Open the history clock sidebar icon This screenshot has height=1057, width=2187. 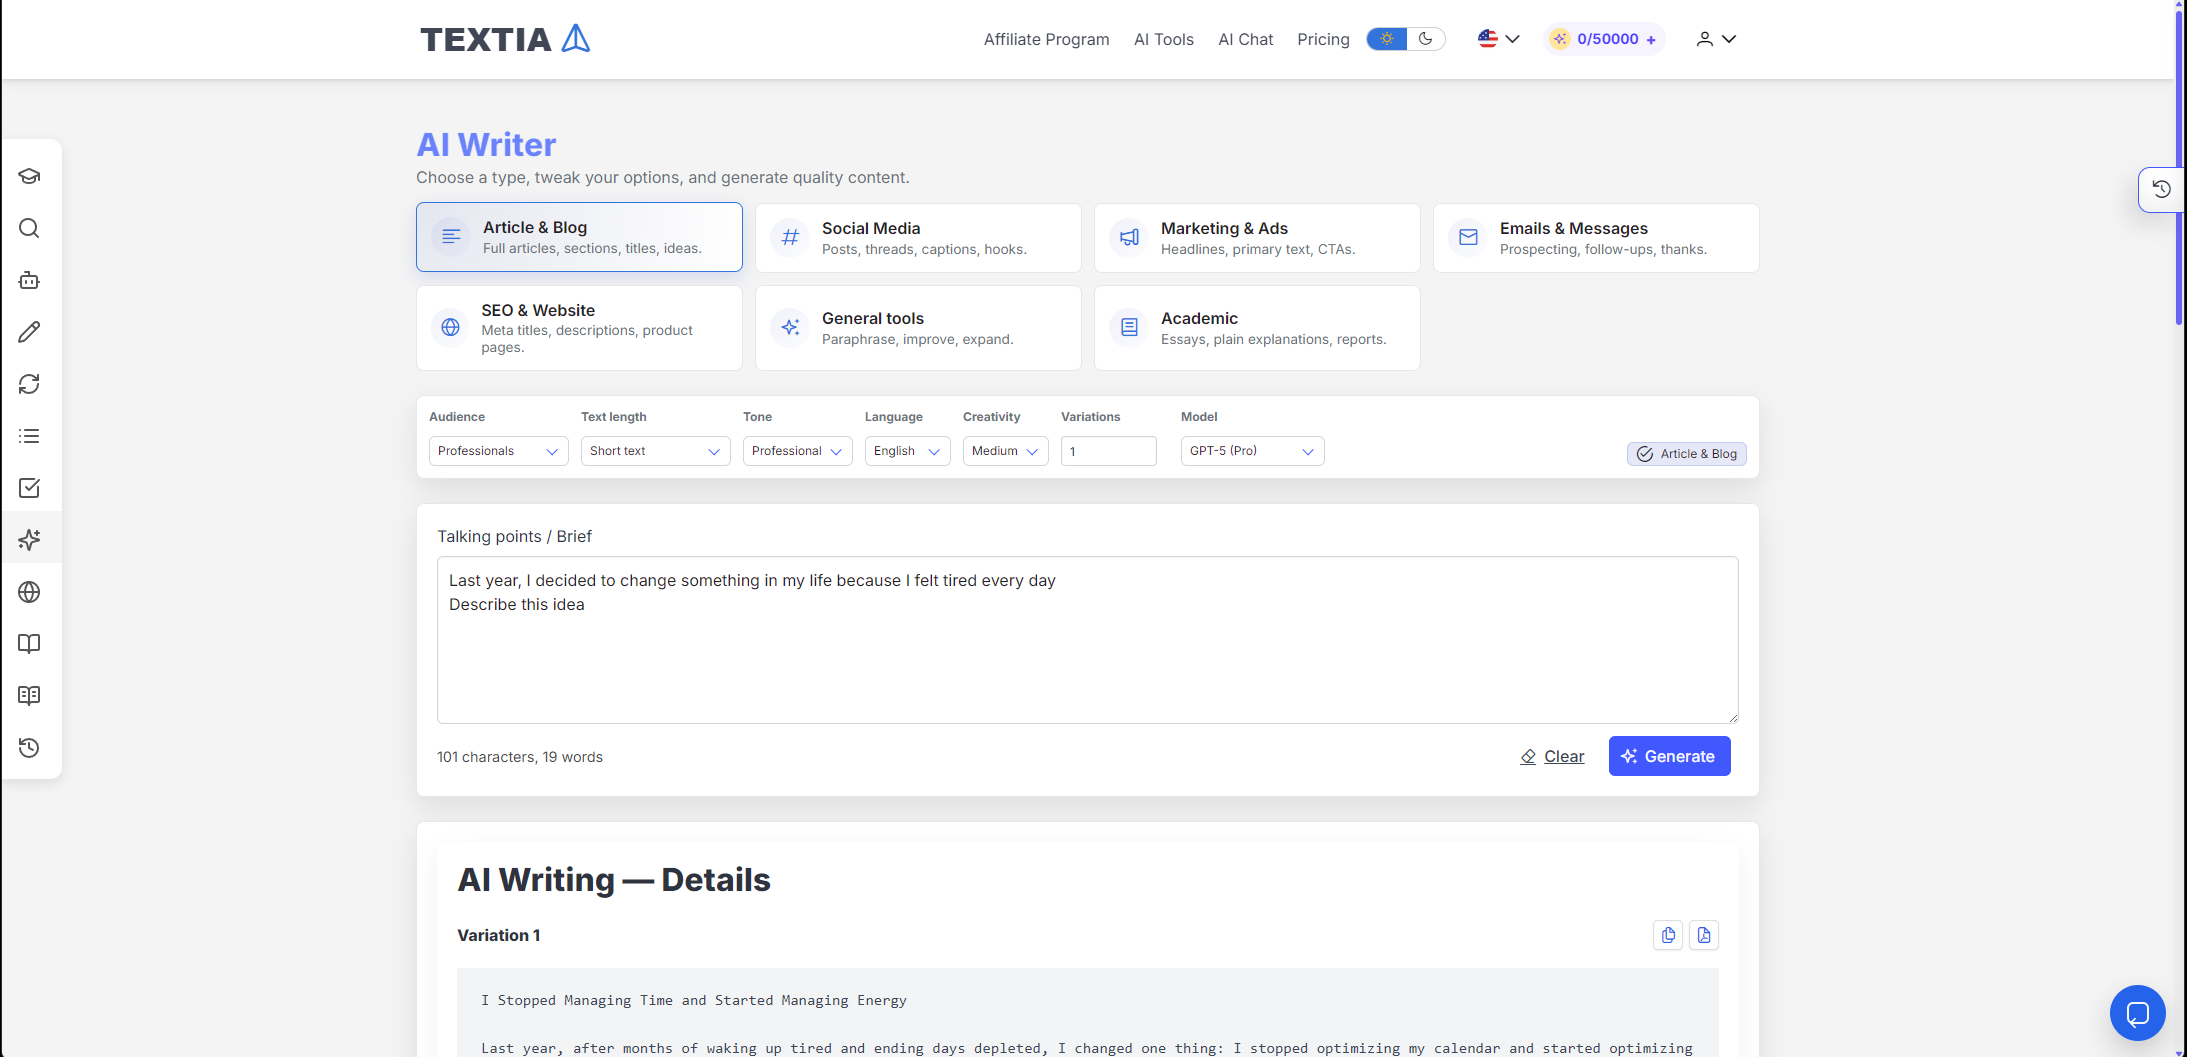pyautogui.click(x=29, y=748)
